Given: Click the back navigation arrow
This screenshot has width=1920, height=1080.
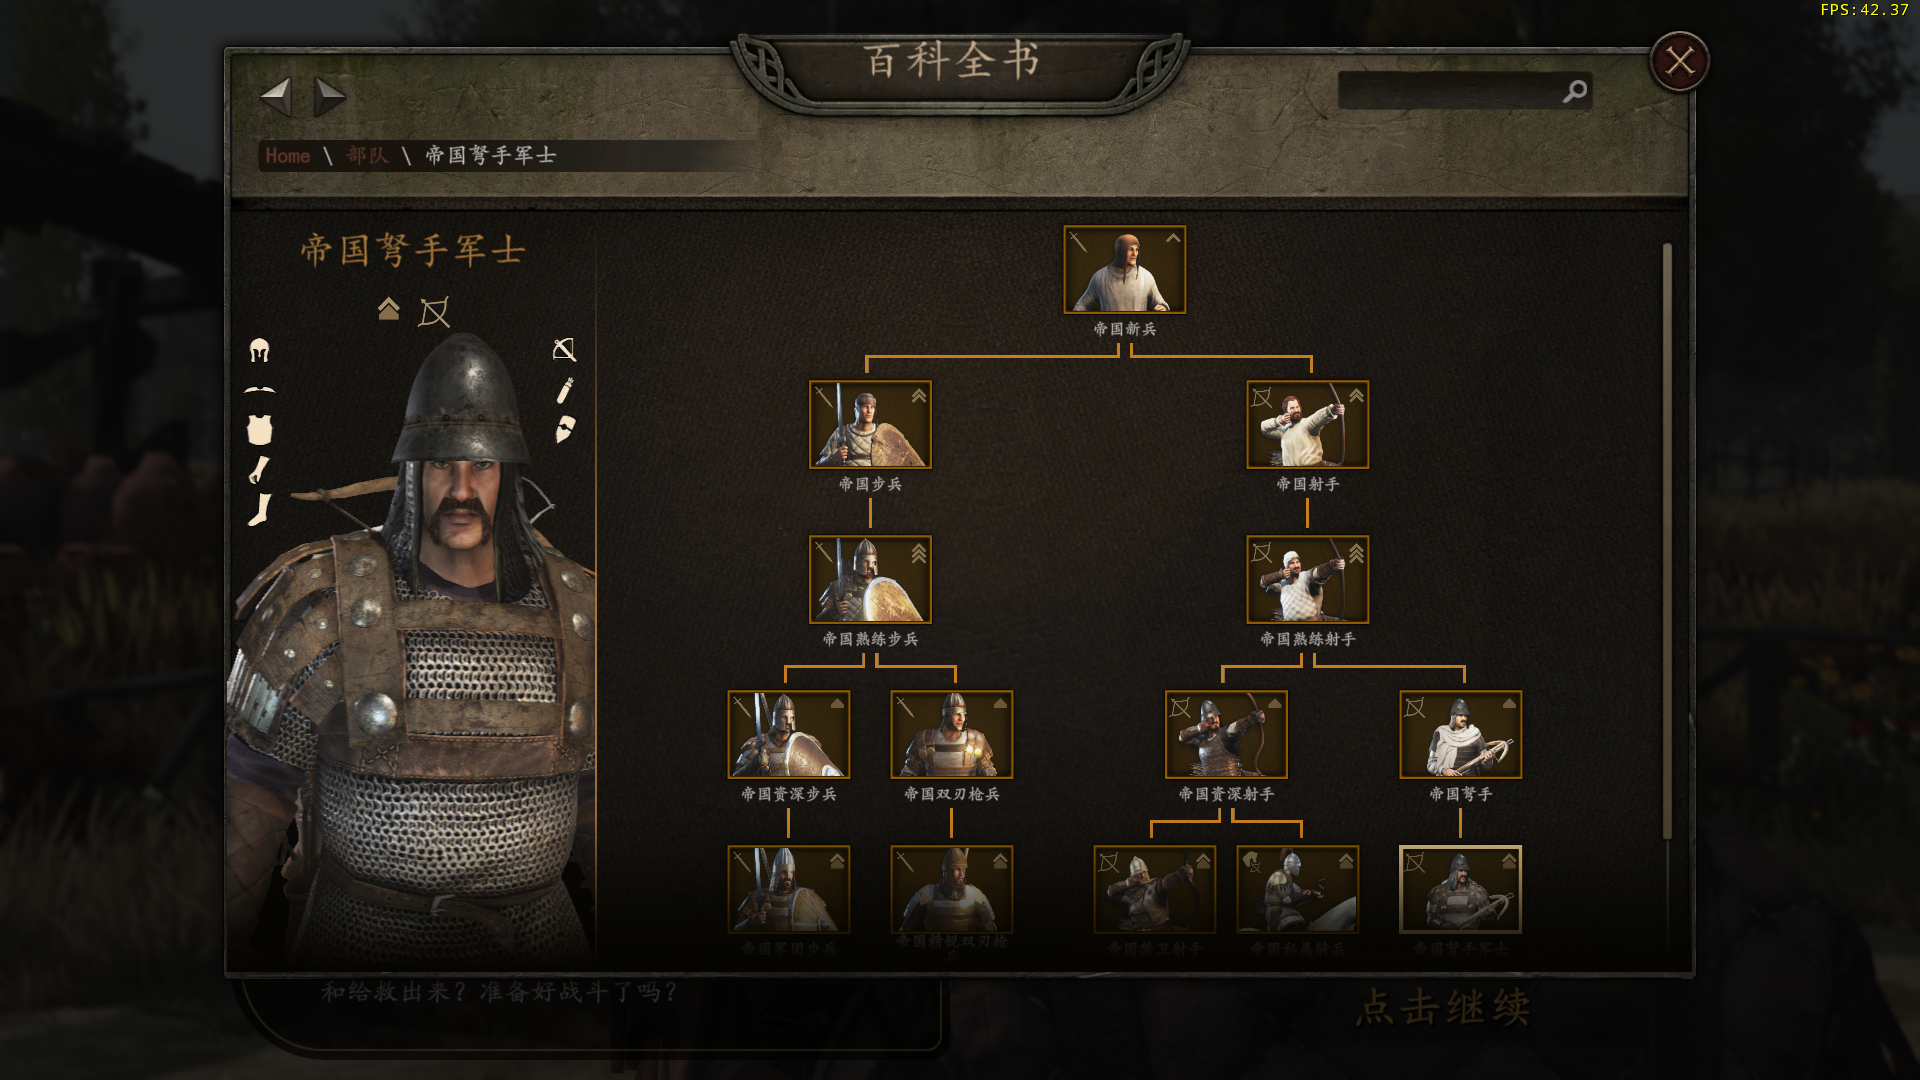Looking at the screenshot, I should 275,97.
